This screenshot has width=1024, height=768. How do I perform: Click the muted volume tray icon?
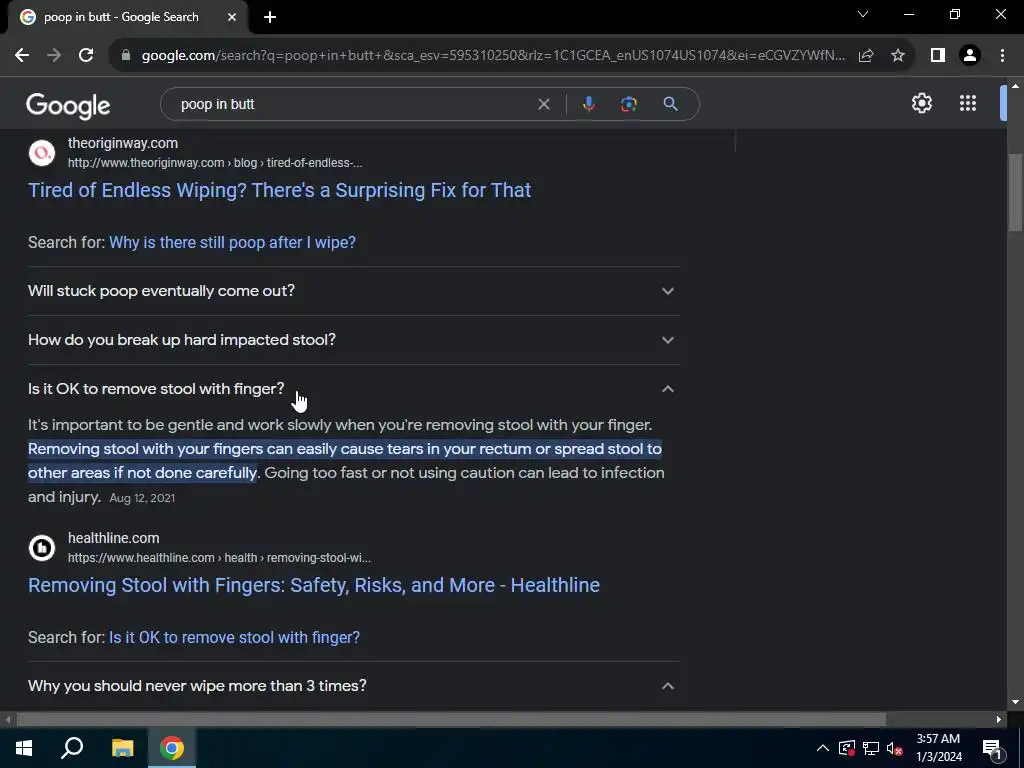click(x=895, y=748)
